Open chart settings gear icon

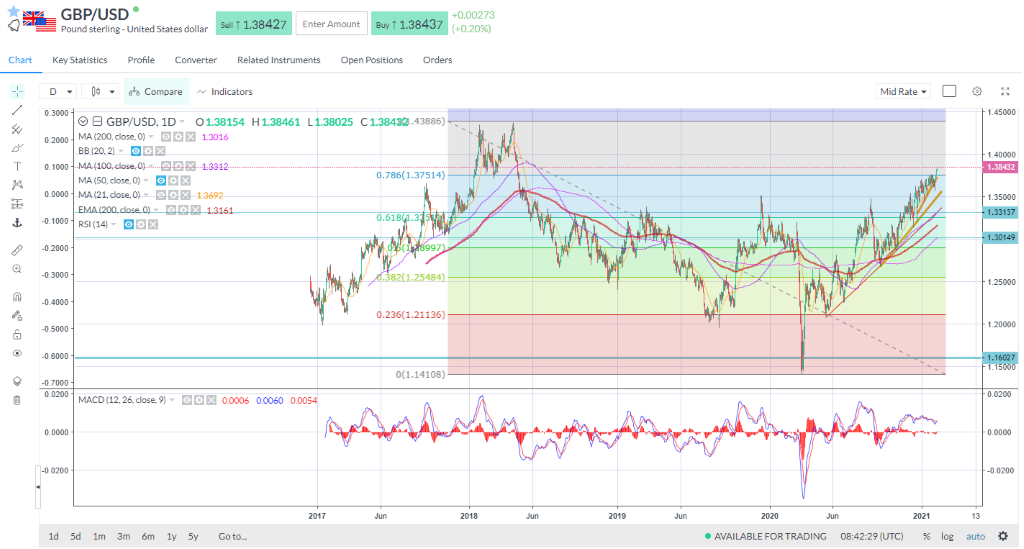[x=977, y=91]
